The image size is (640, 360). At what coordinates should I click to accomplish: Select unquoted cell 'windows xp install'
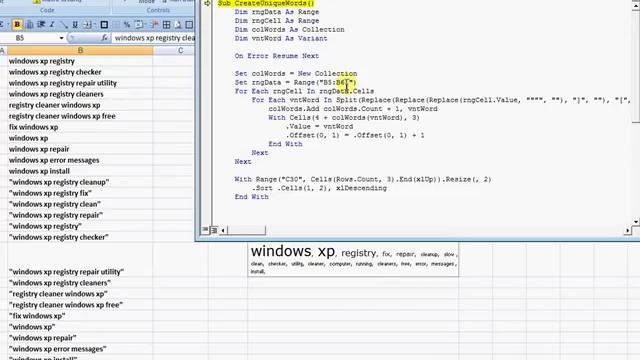80,171
